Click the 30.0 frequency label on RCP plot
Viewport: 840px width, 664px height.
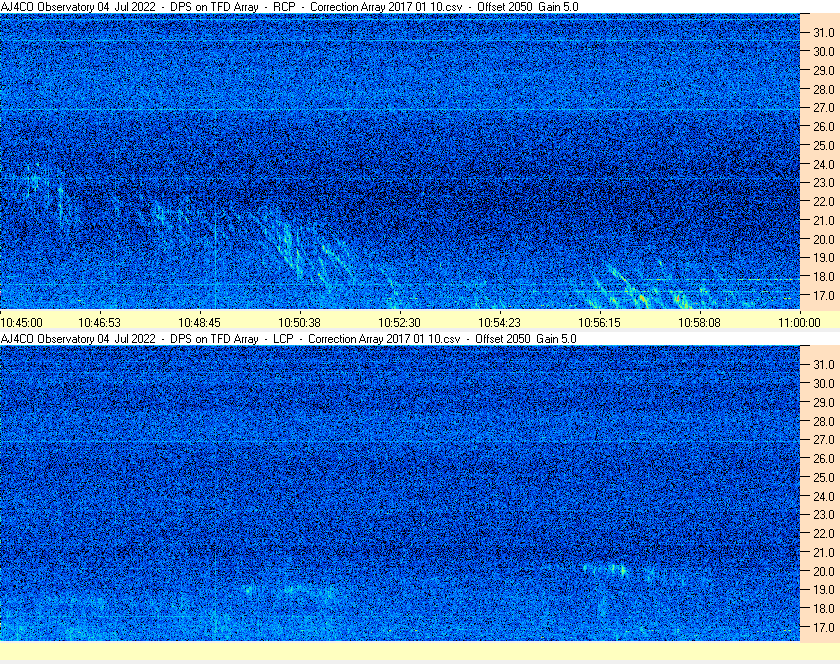point(824,51)
